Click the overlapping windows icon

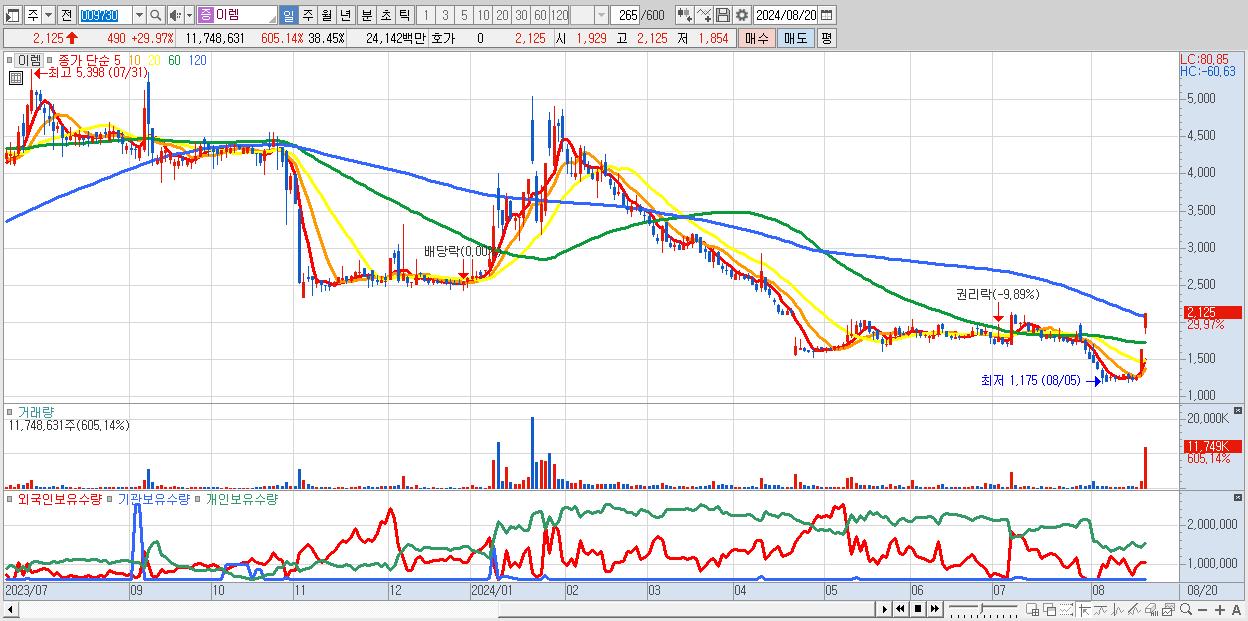(1049, 609)
